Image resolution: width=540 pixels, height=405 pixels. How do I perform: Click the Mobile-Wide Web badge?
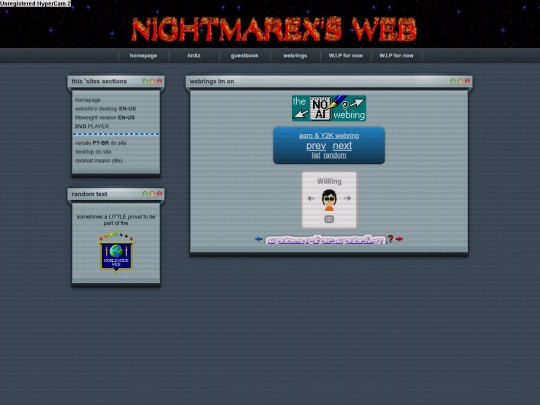pyautogui.click(x=116, y=253)
